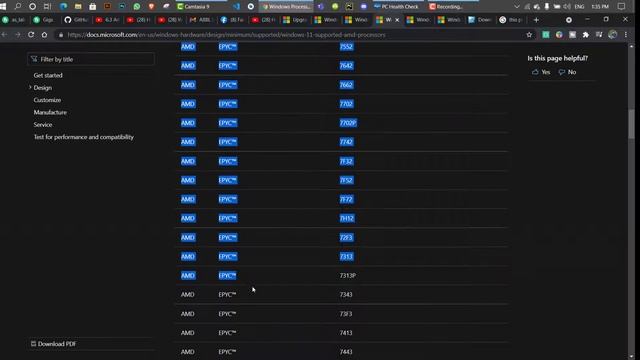Open the green extension icon in toolbar
Viewport: 640px width, 360px height.
point(546,35)
